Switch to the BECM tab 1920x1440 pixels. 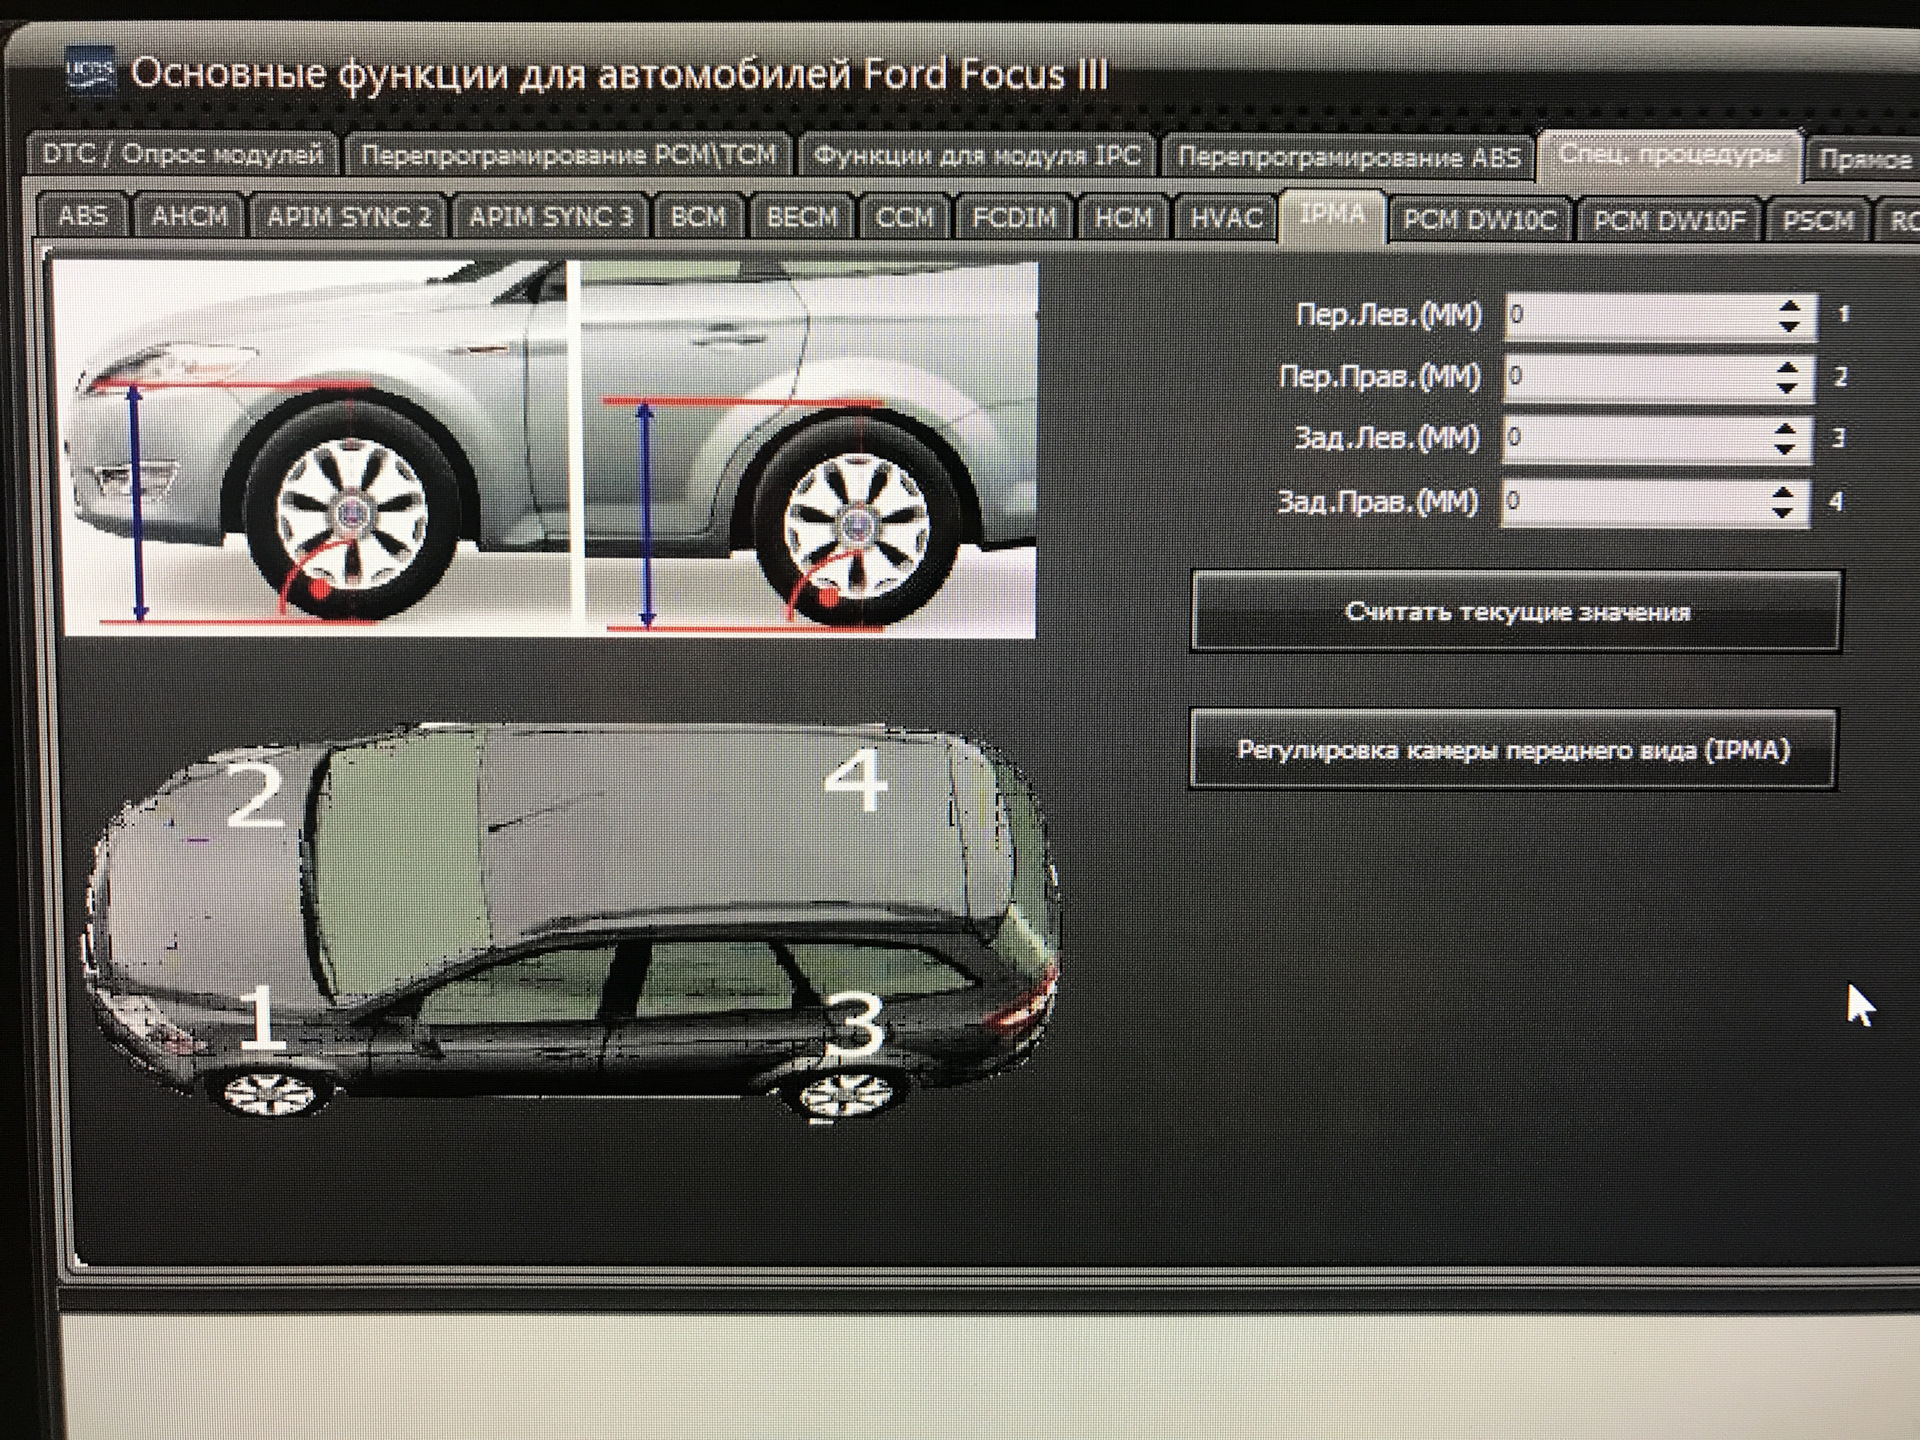tap(802, 217)
